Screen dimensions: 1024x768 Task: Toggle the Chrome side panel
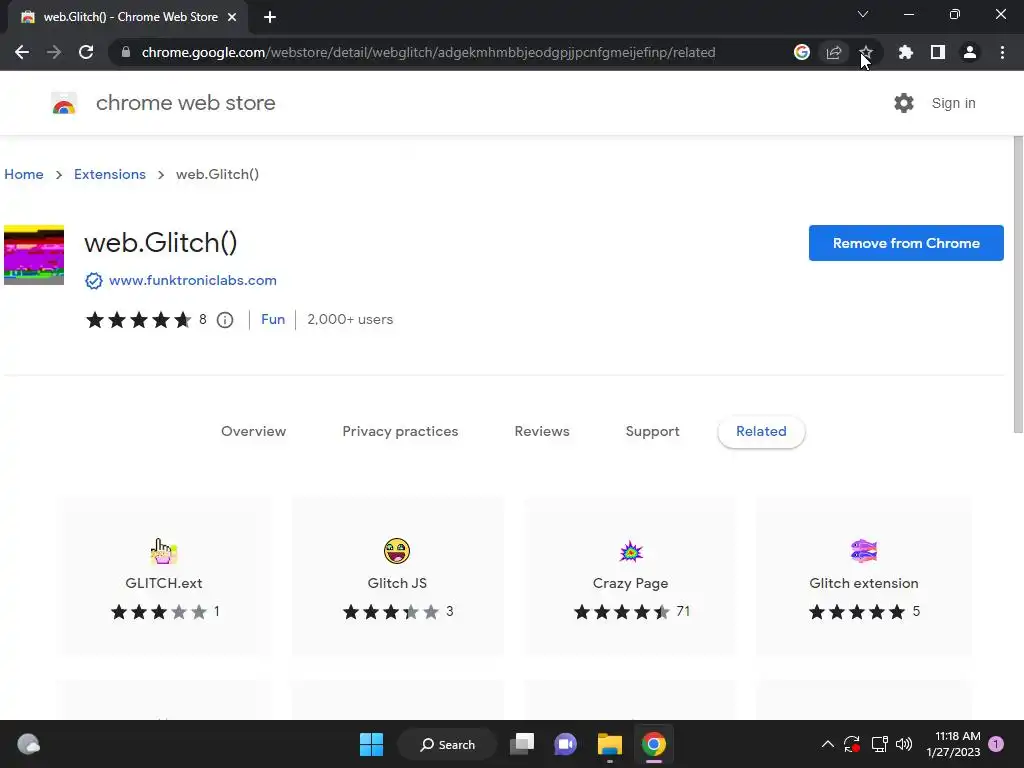click(938, 52)
